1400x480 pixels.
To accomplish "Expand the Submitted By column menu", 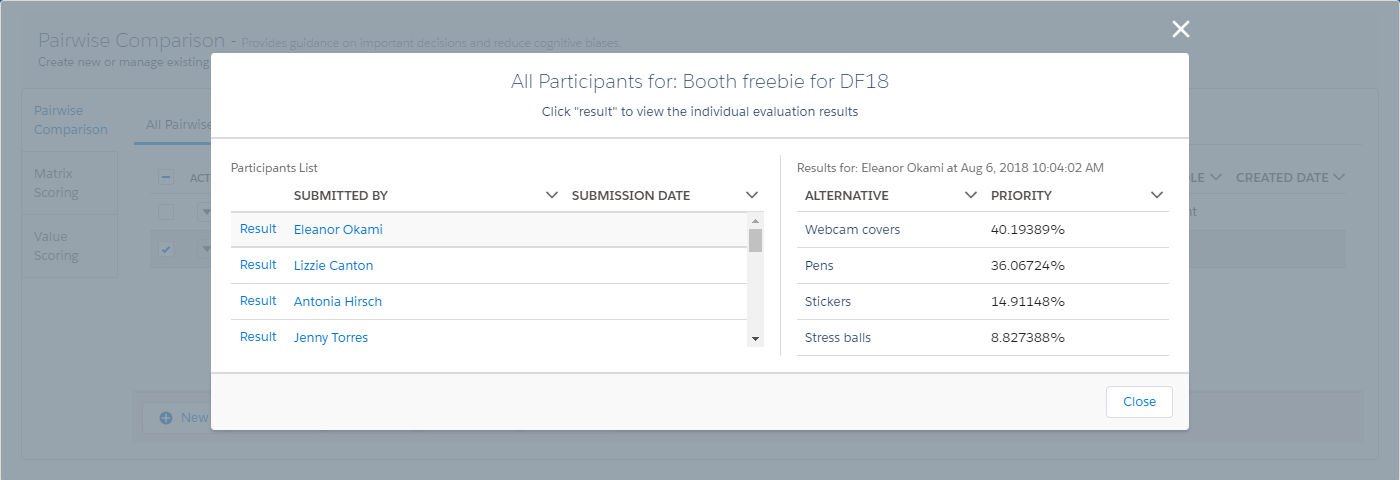I will (552, 195).
